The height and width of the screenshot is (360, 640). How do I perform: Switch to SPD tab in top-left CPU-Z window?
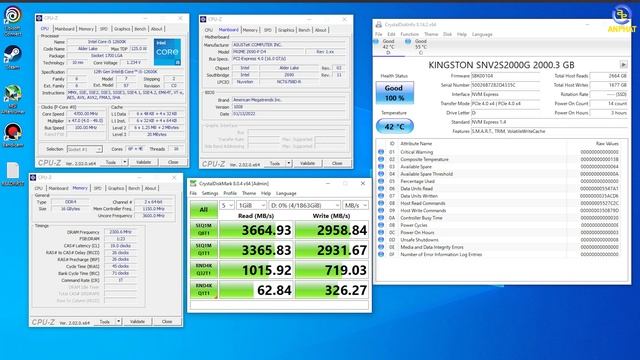pos(104,29)
